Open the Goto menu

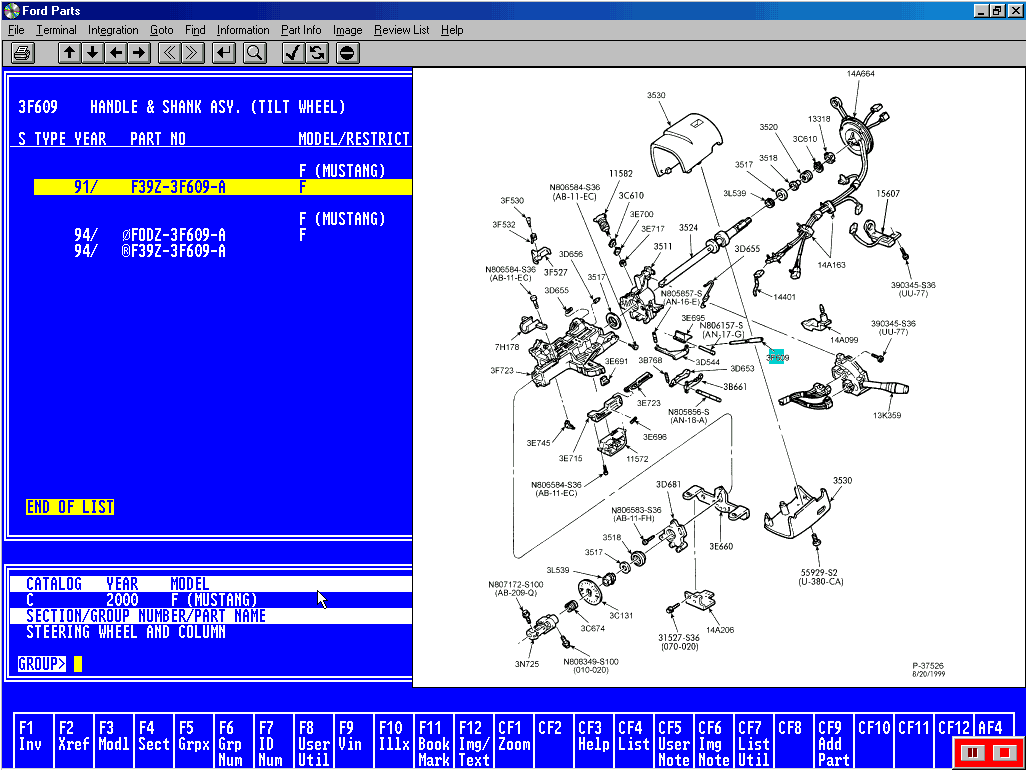point(162,30)
